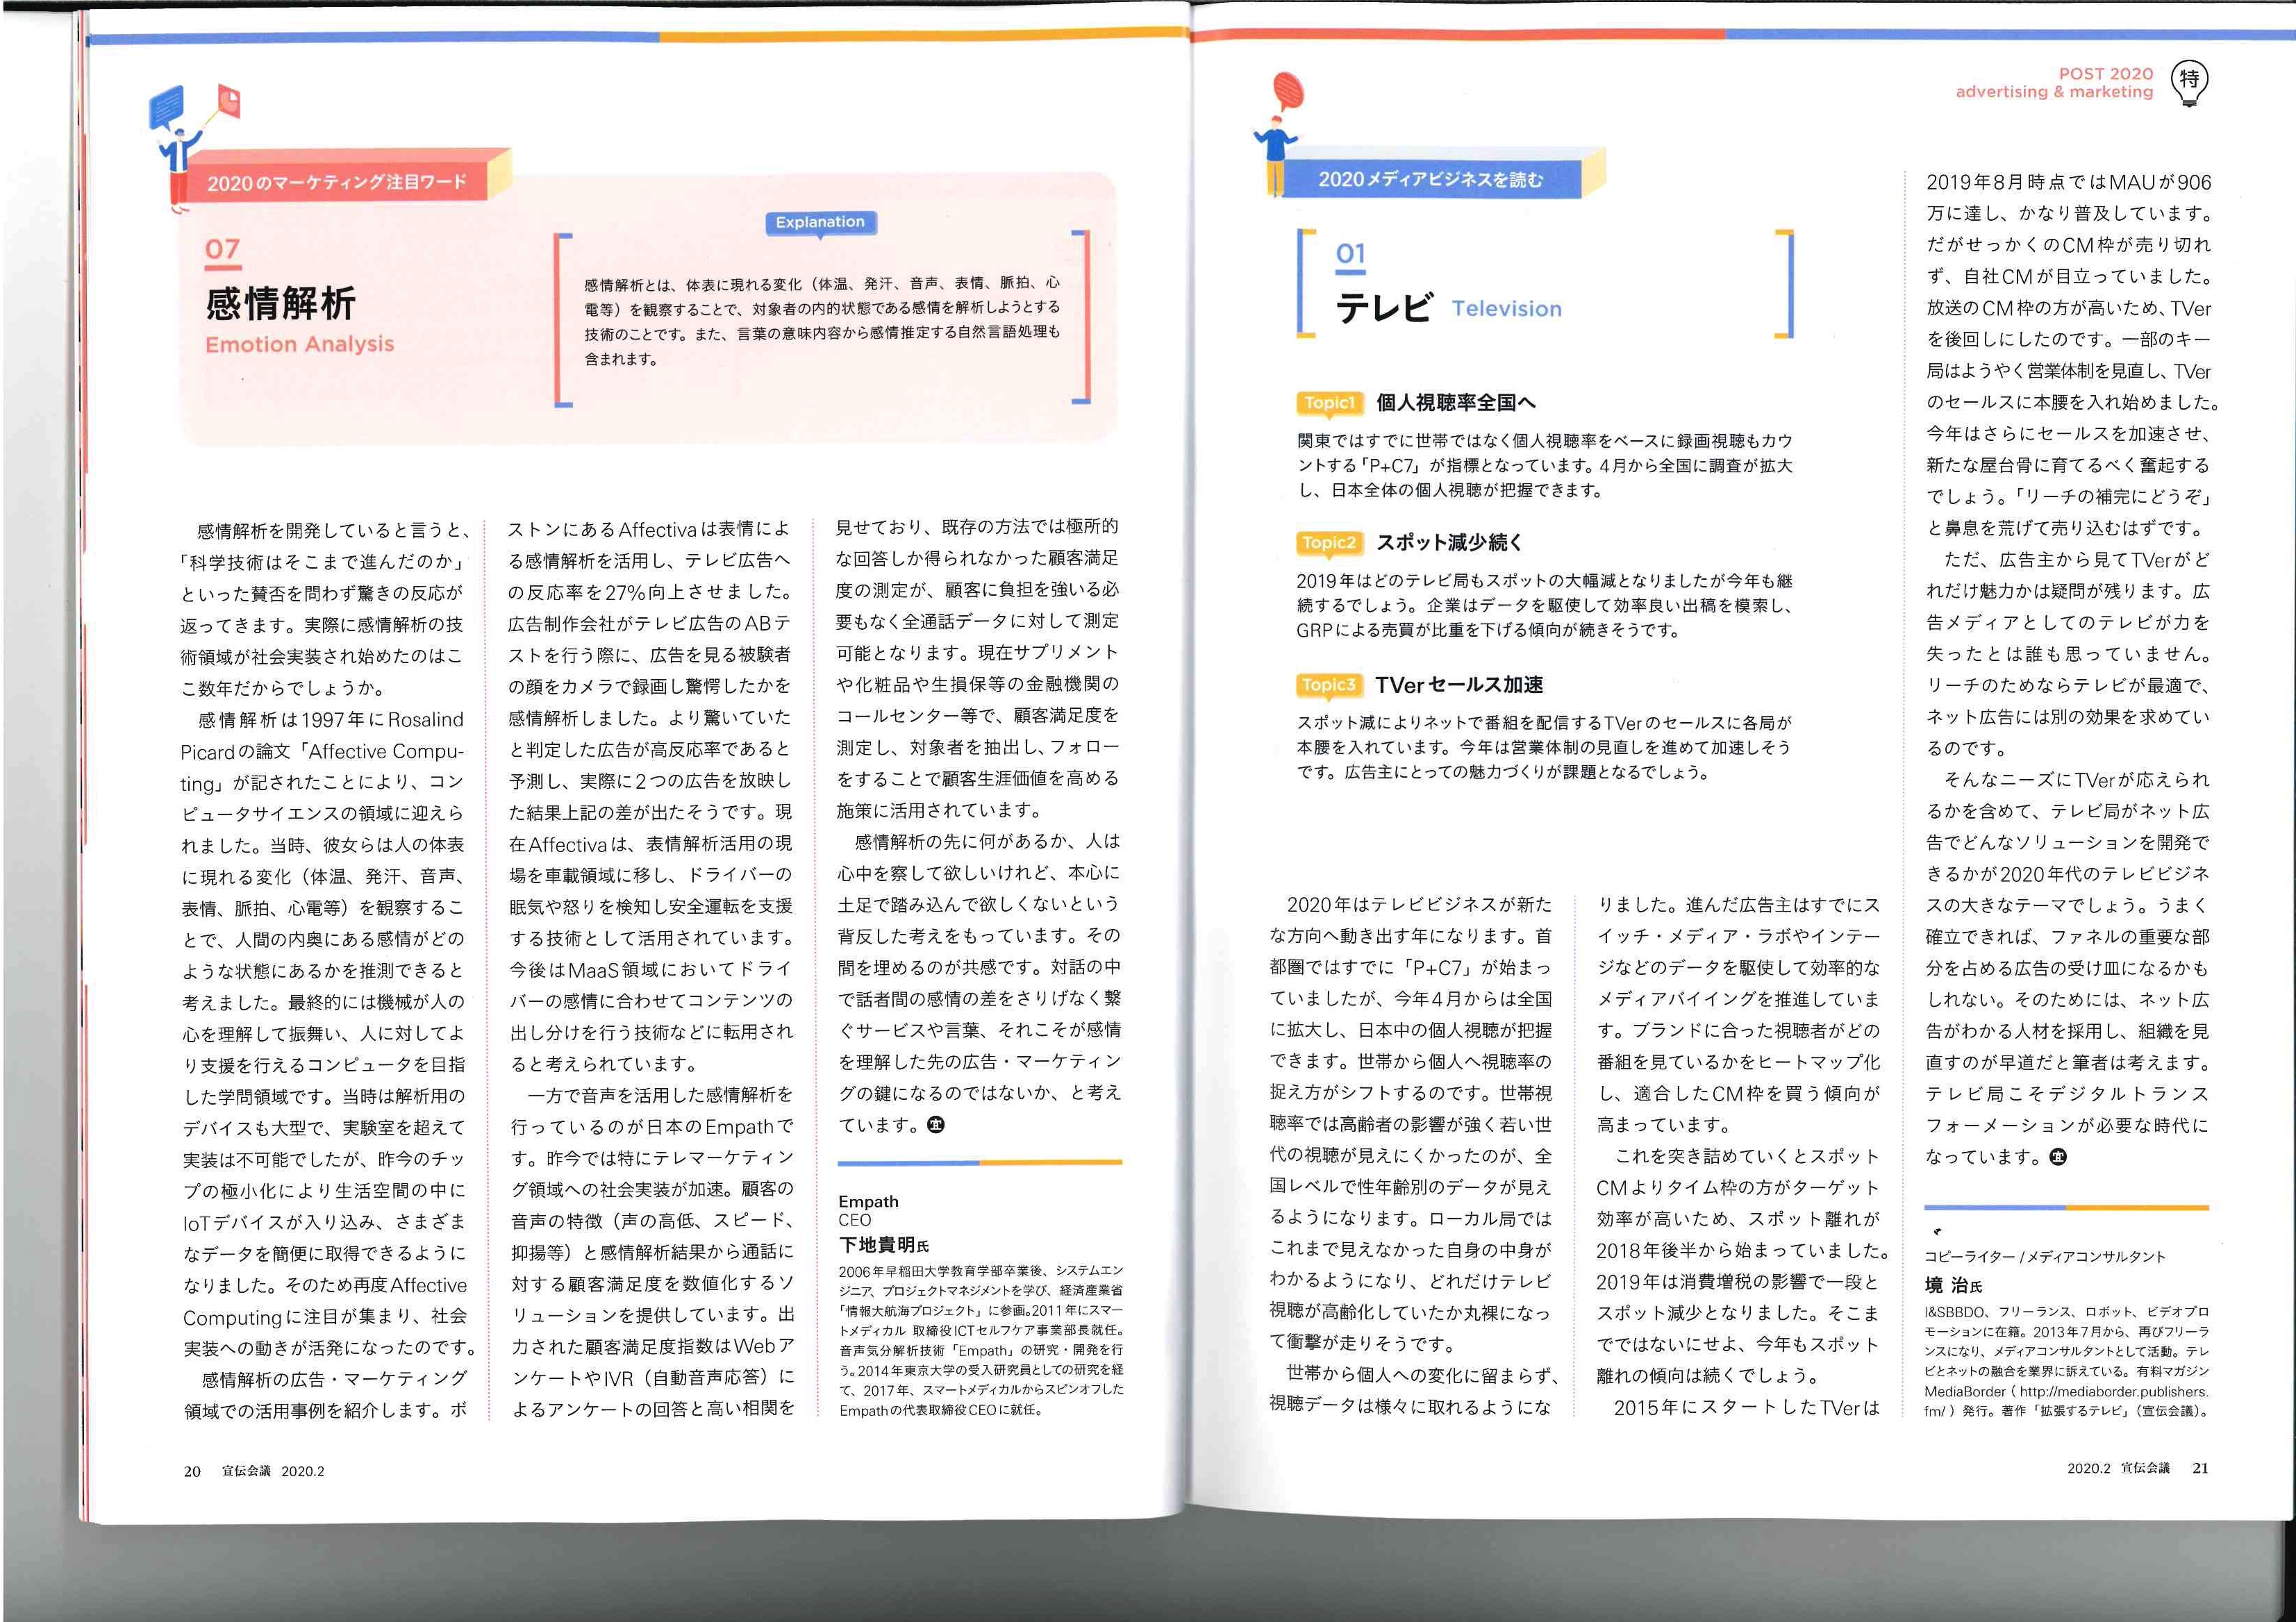Click the POST 2020 advertising & marketing header
The height and width of the screenshot is (1622, 2296).
(2055, 82)
